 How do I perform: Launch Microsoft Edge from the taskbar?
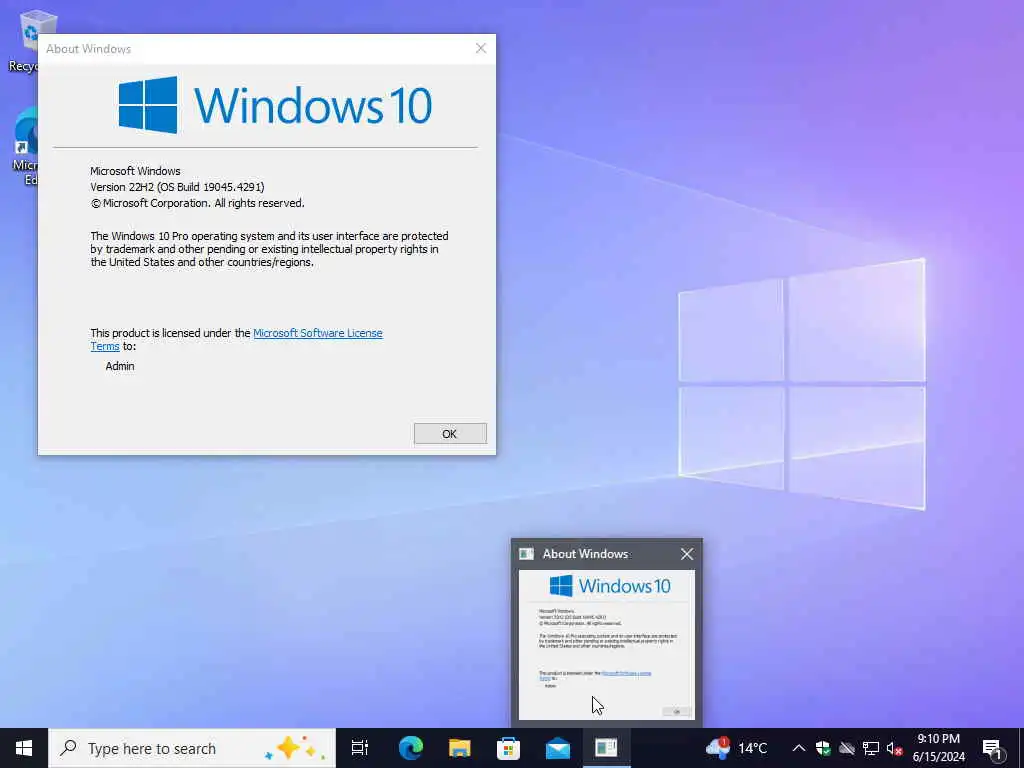pyautogui.click(x=411, y=748)
